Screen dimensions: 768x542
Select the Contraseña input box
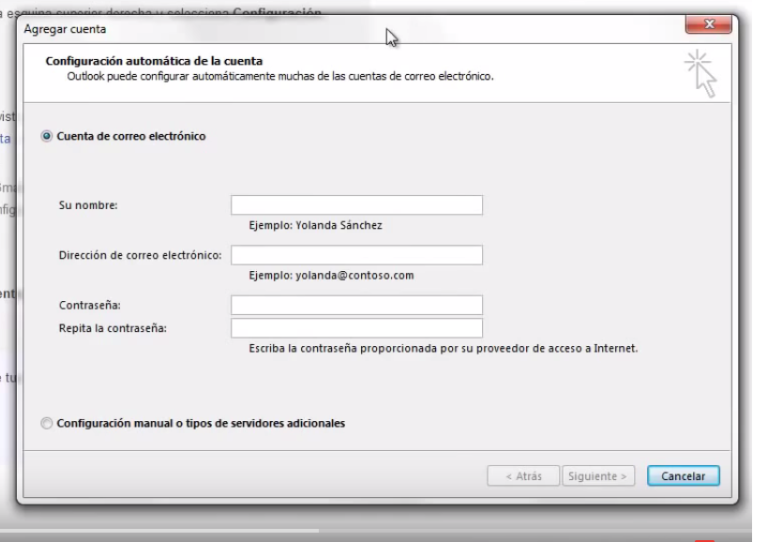tap(357, 305)
